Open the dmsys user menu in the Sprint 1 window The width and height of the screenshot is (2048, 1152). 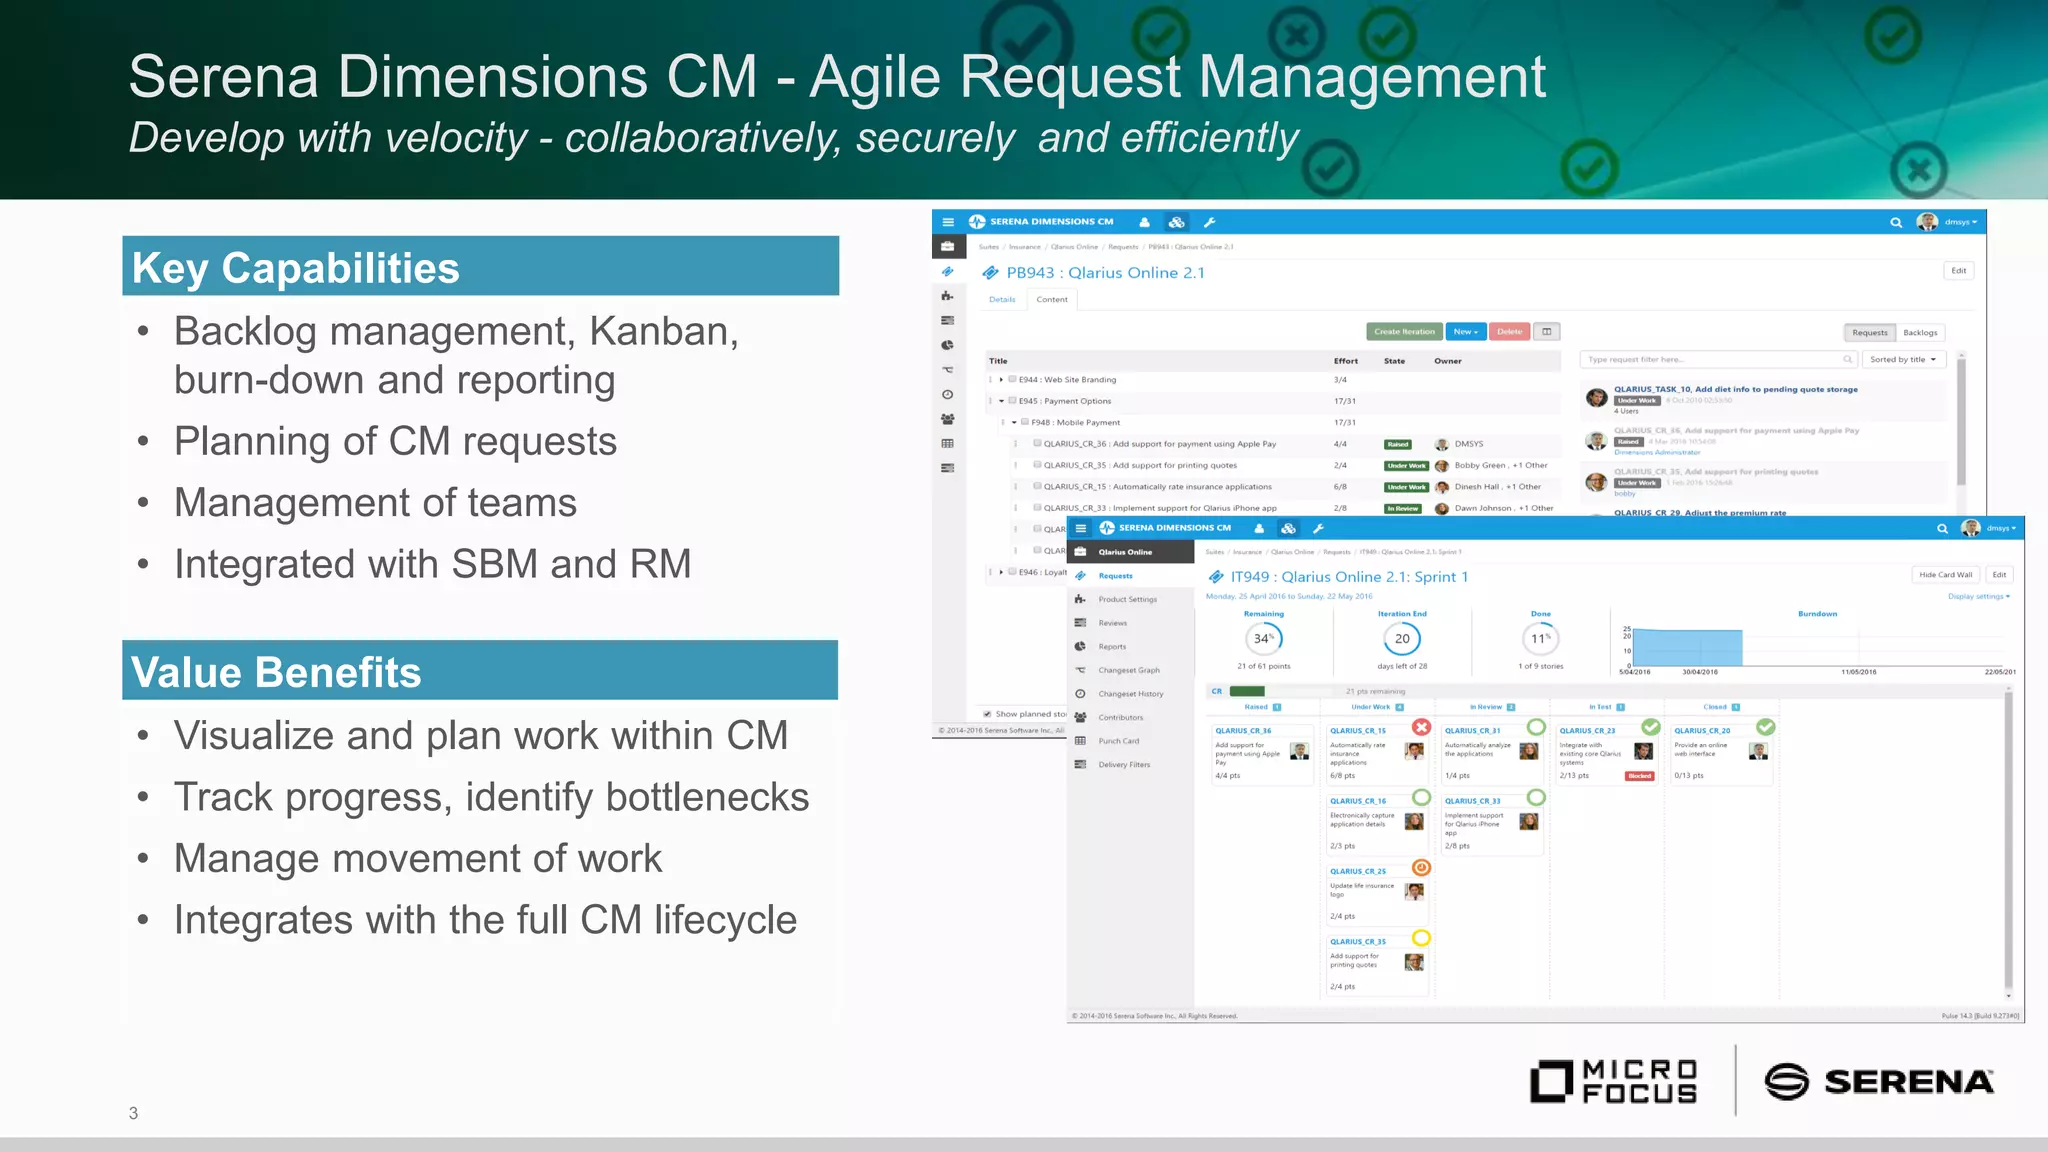[2002, 528]
